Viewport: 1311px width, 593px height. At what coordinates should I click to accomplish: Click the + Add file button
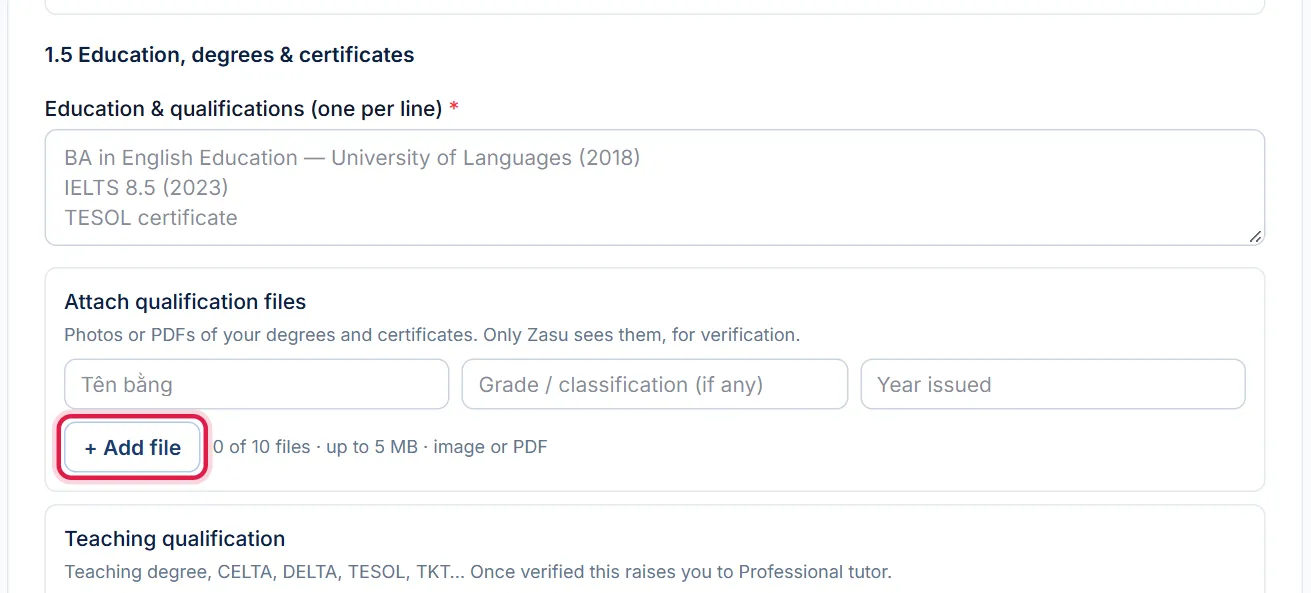[x=133, y=447]
